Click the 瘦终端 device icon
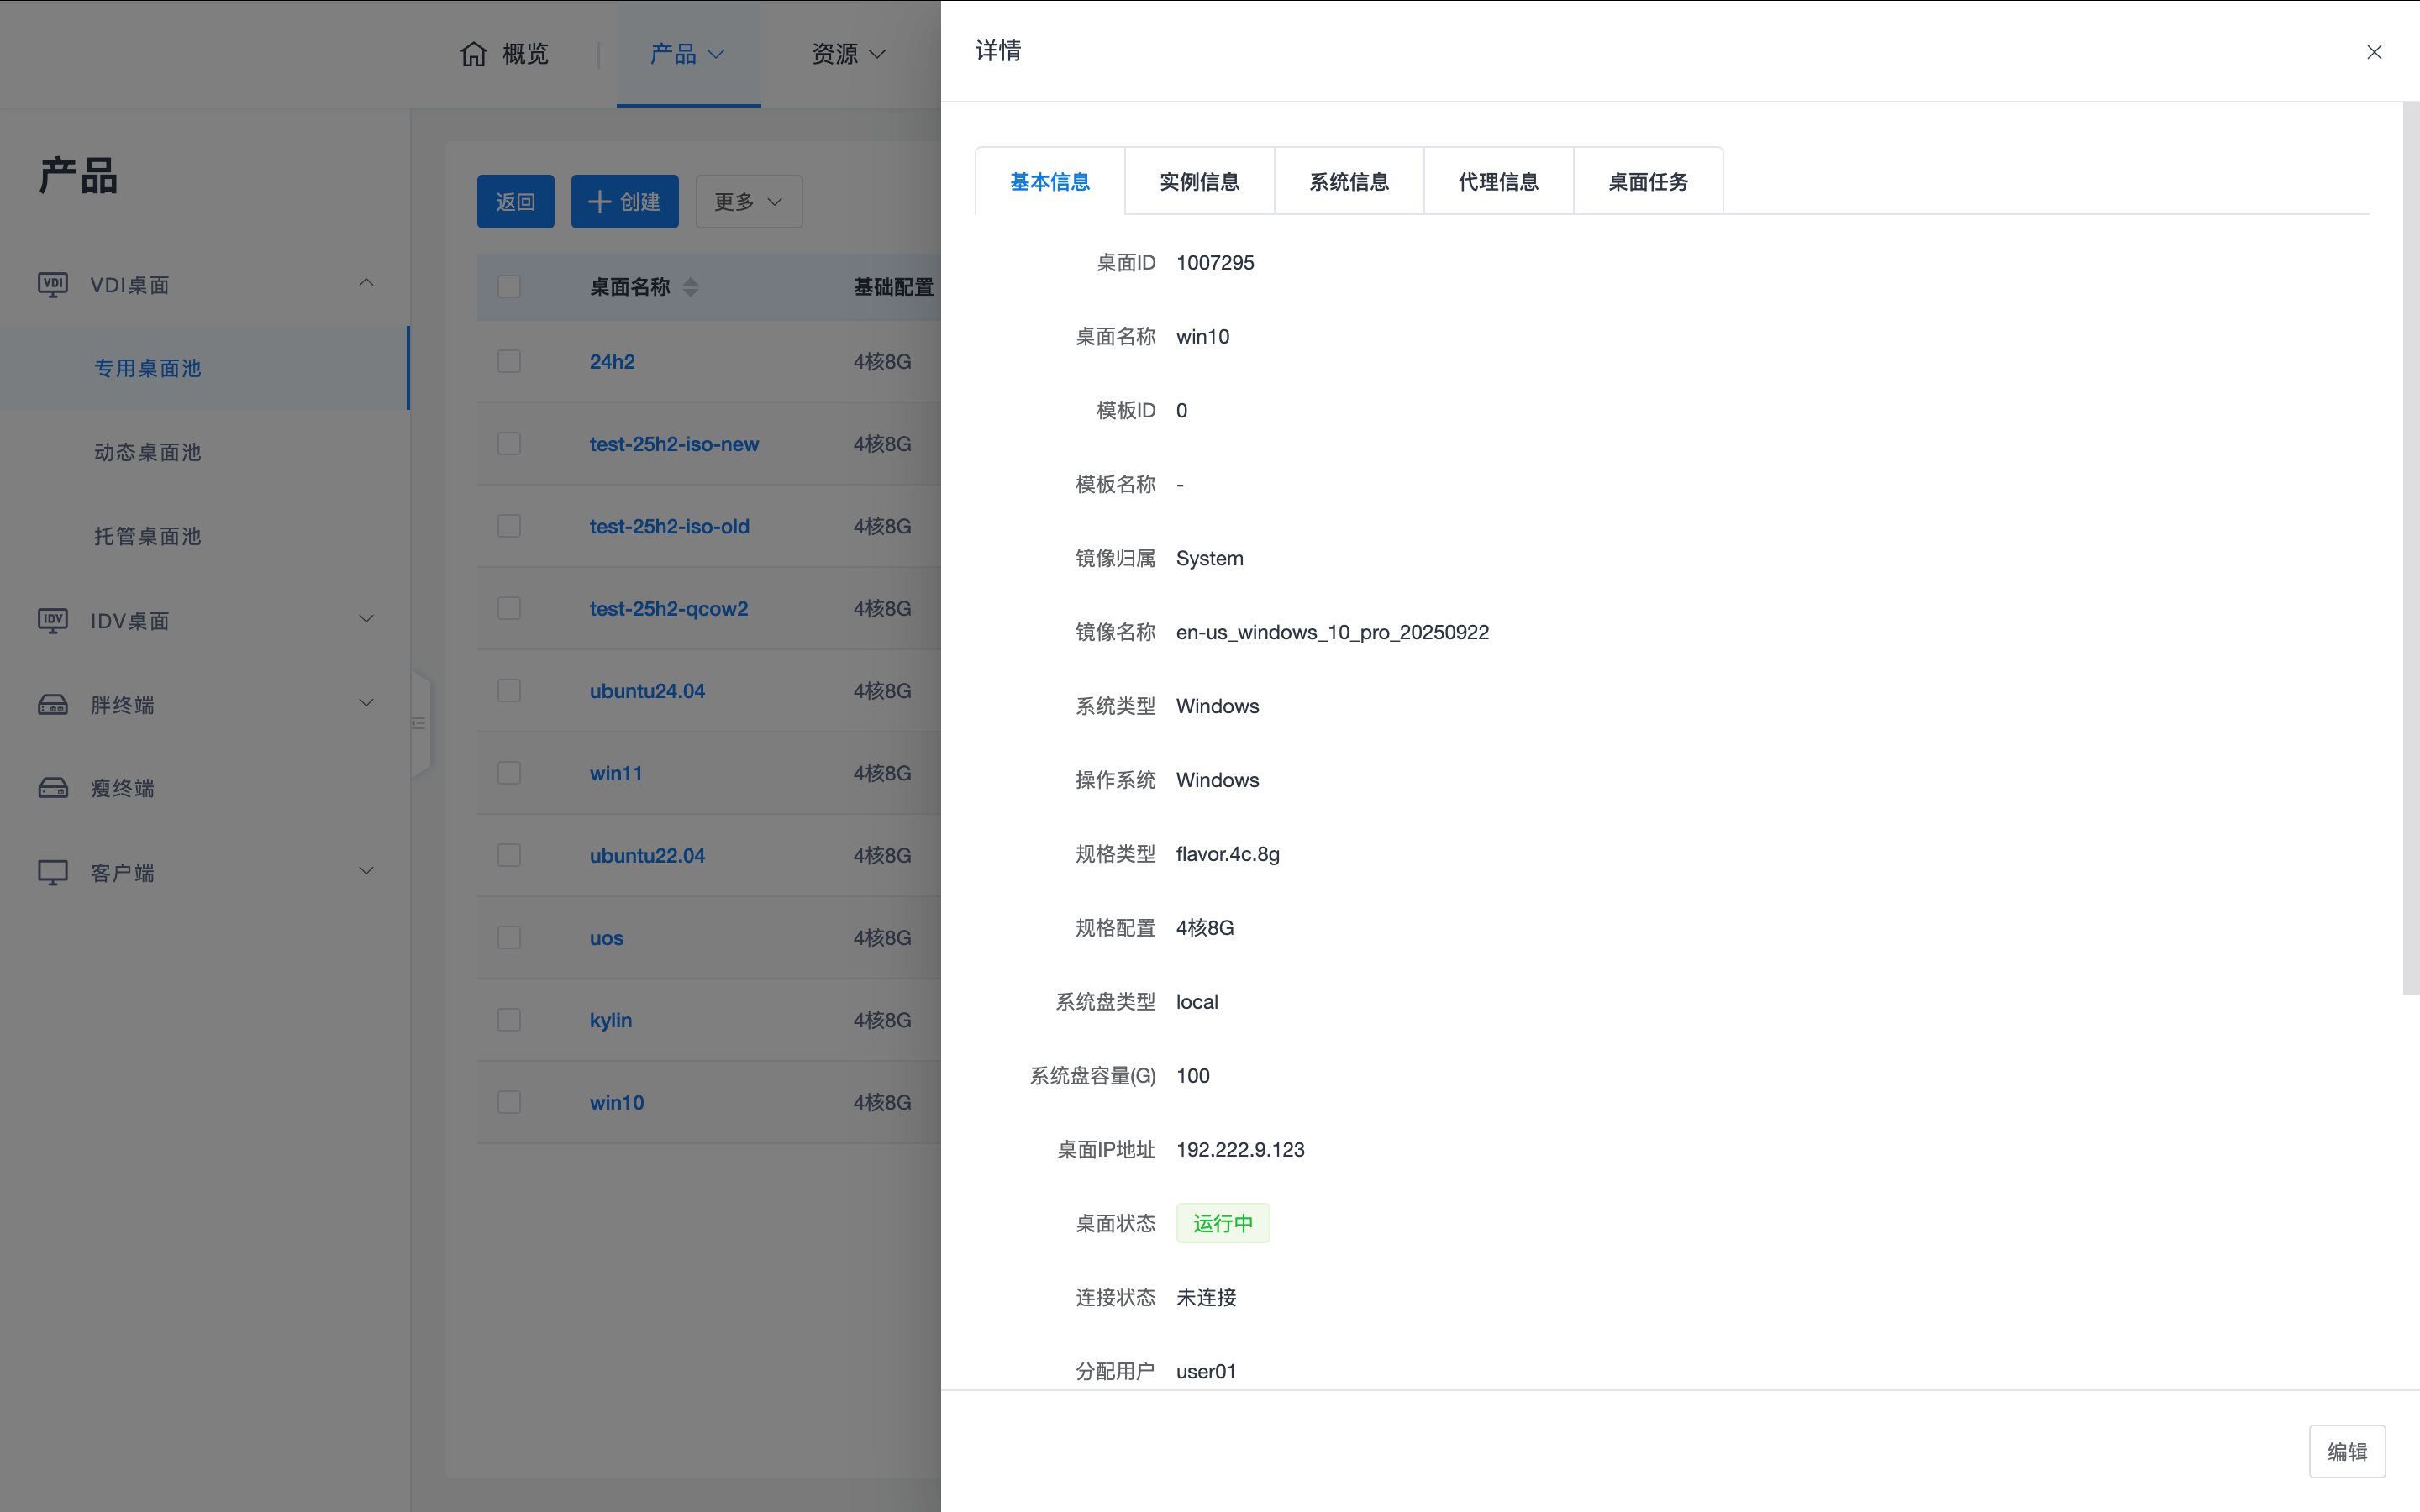This screenshot has width=2420, height=1512. (x=53, y=788)
